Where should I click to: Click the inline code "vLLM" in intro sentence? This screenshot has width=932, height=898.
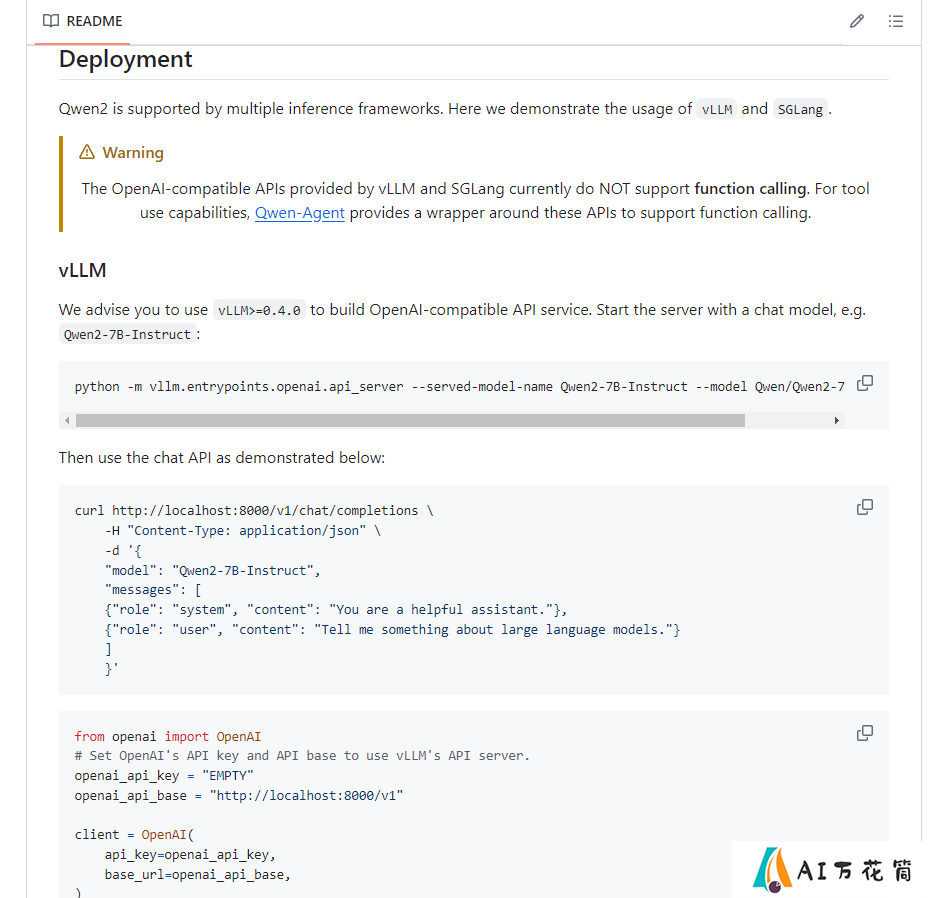click(x=717, y=109)
